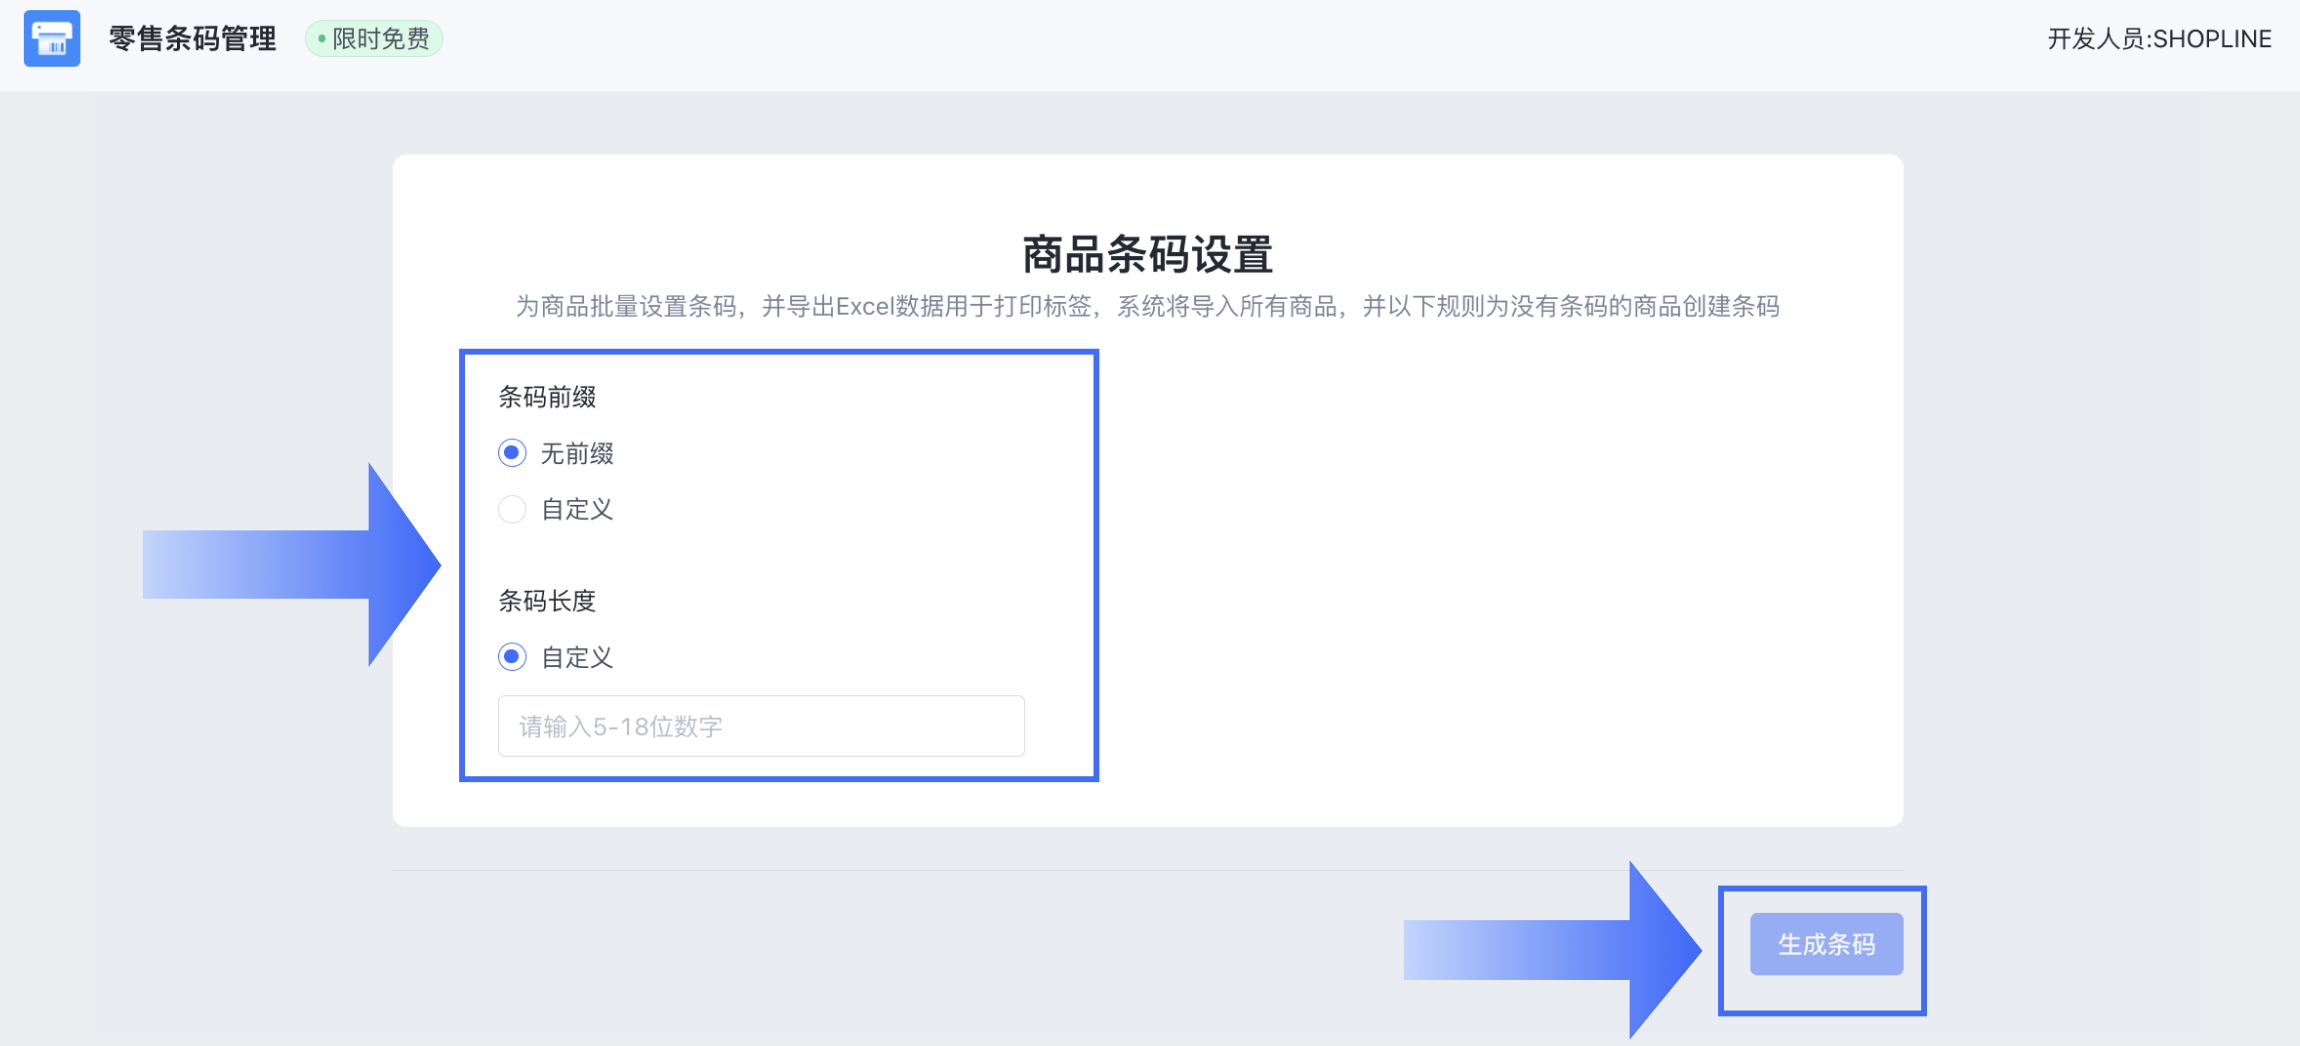Select 自定义 under 条码长度
2300x1046 pixels.
click(512, 657)
